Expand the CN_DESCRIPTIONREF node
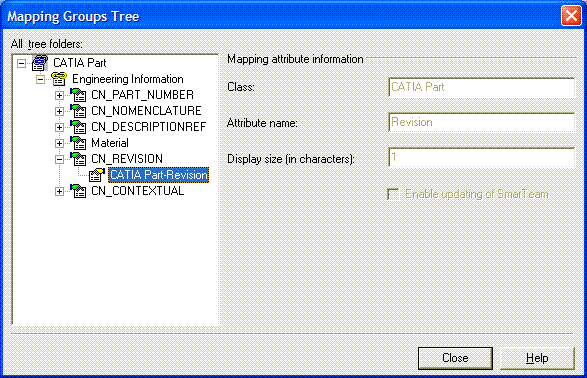Screen dimensions: 587x378 point(59,128)
